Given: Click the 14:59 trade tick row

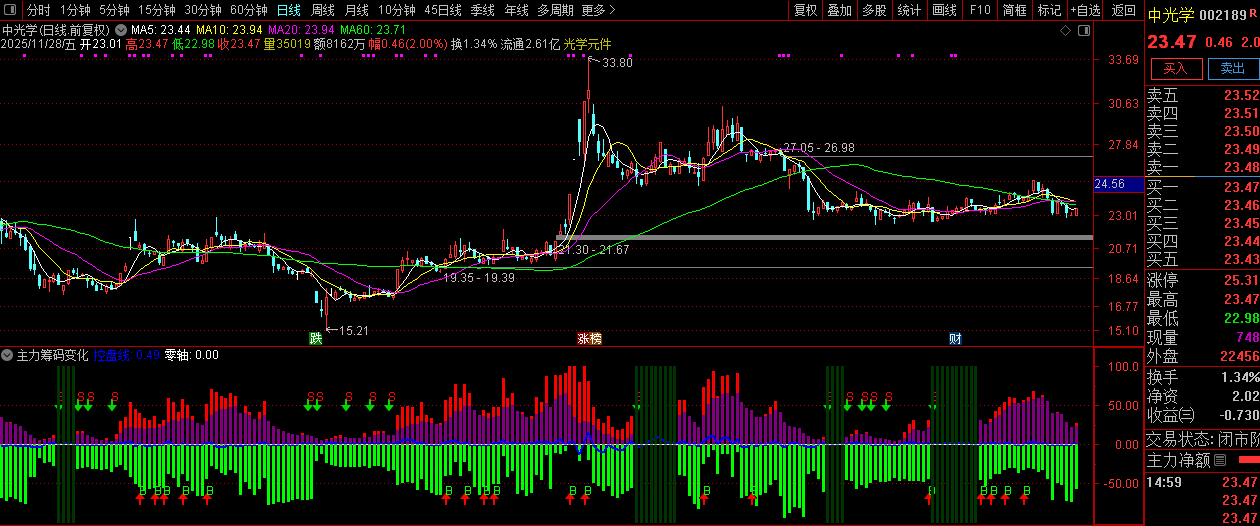Looking at the screenshot, I should (x=1202, y=483).
